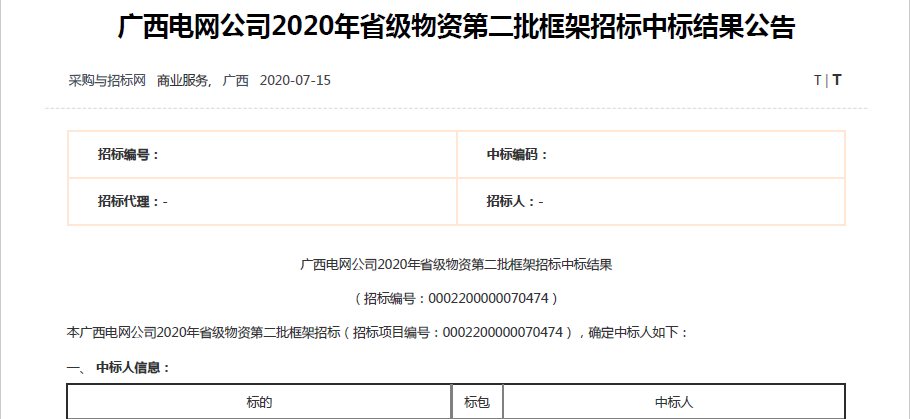Click the small T font-size icon
Image resolution: width=910 pixels, height=419 pixels.
817,80
